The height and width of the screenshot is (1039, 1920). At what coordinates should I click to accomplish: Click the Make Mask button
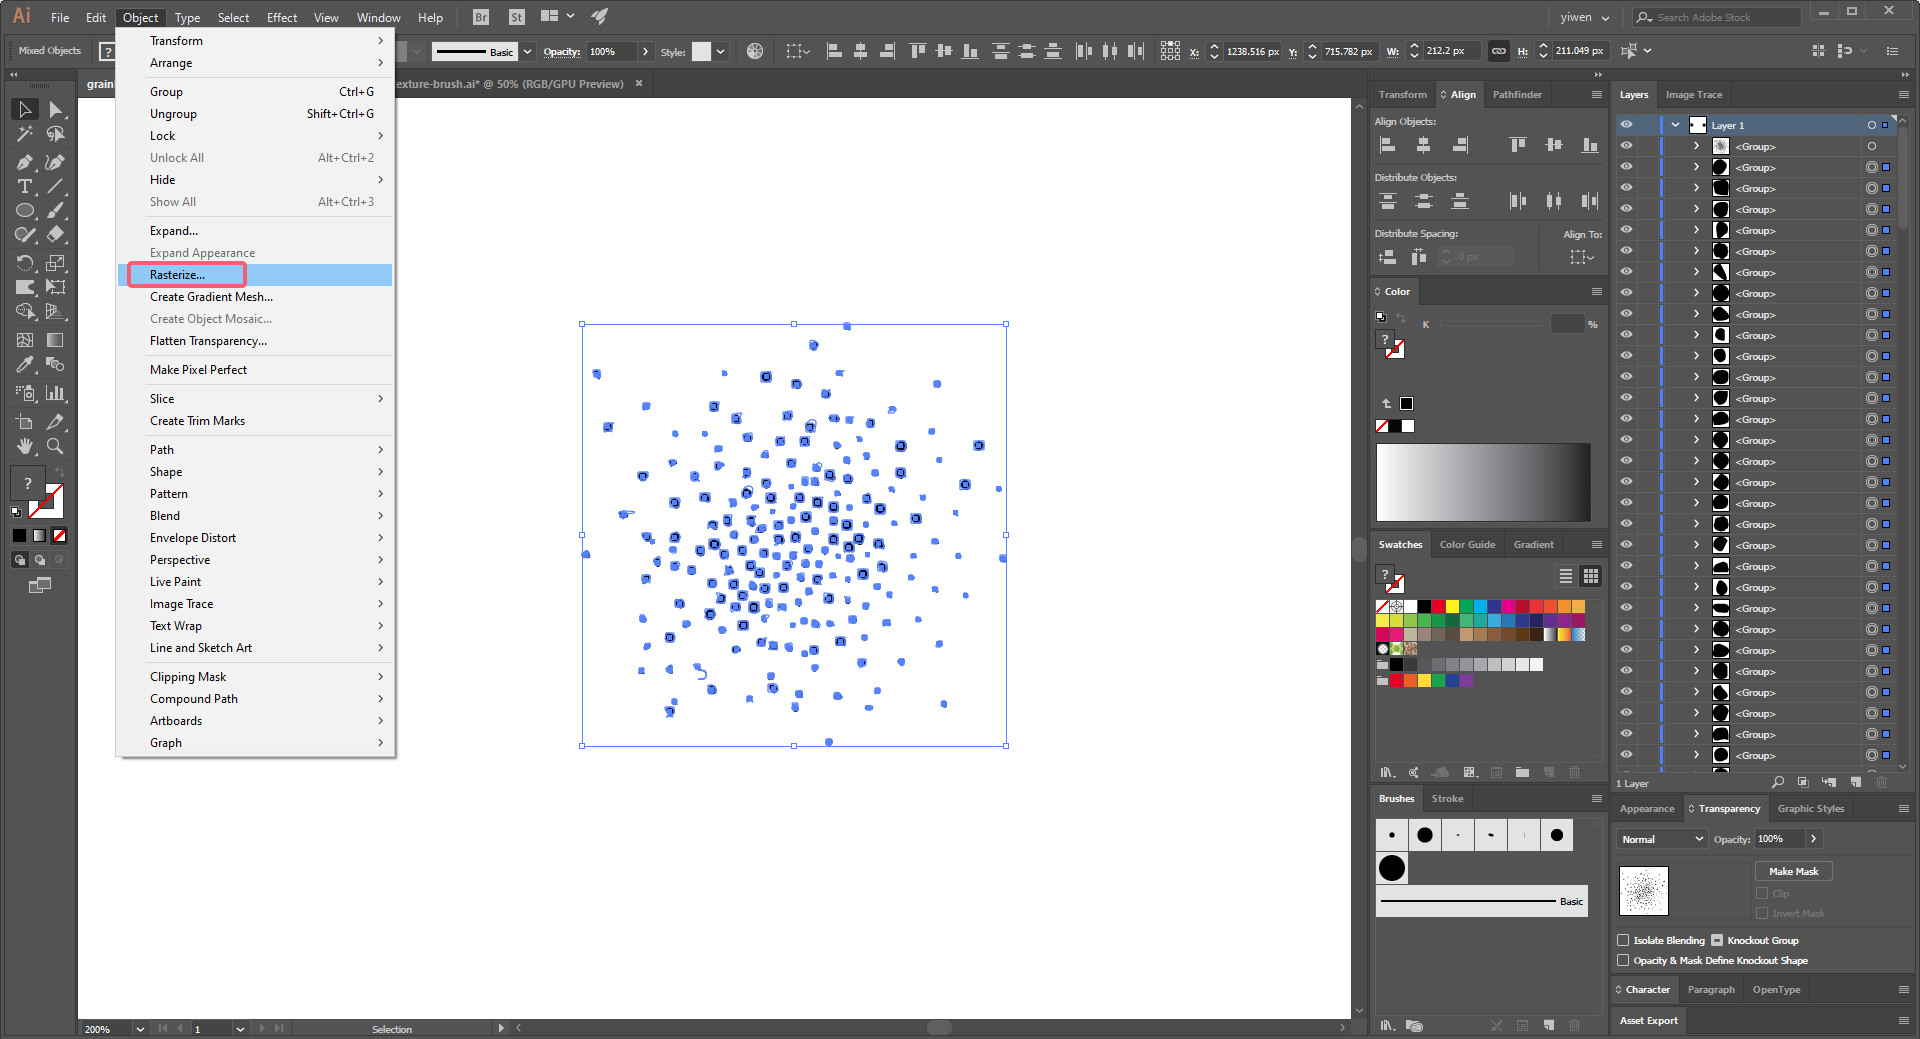[x=1793, y=871]
